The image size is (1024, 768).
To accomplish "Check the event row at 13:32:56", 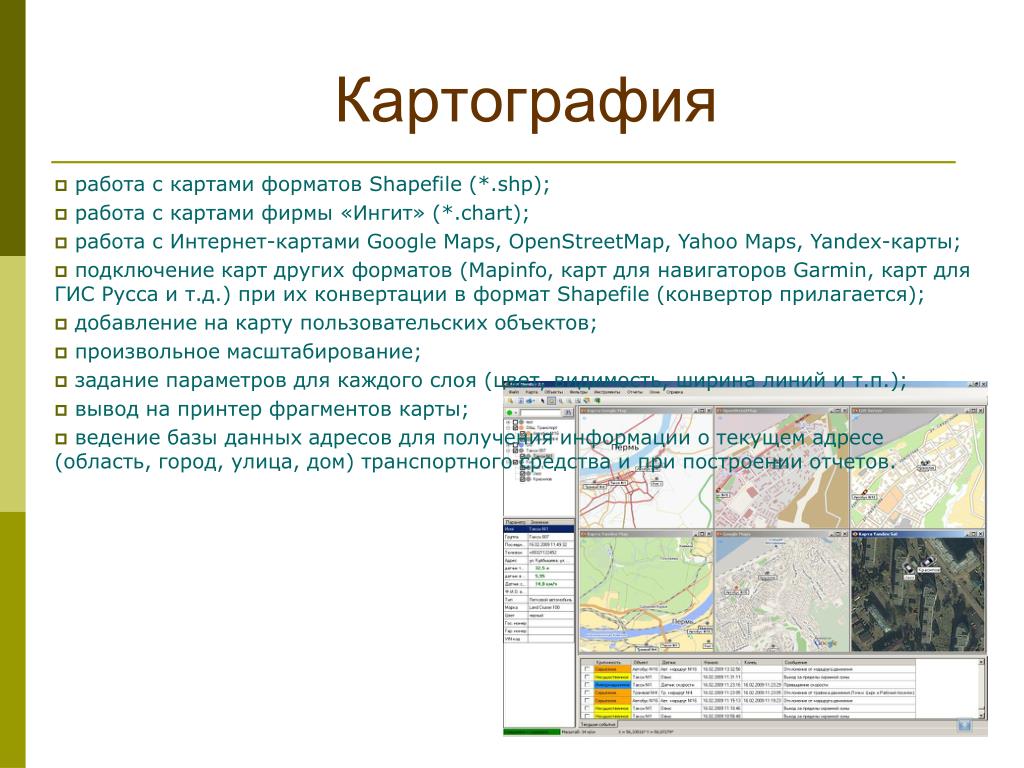I will tap(587, 669).
